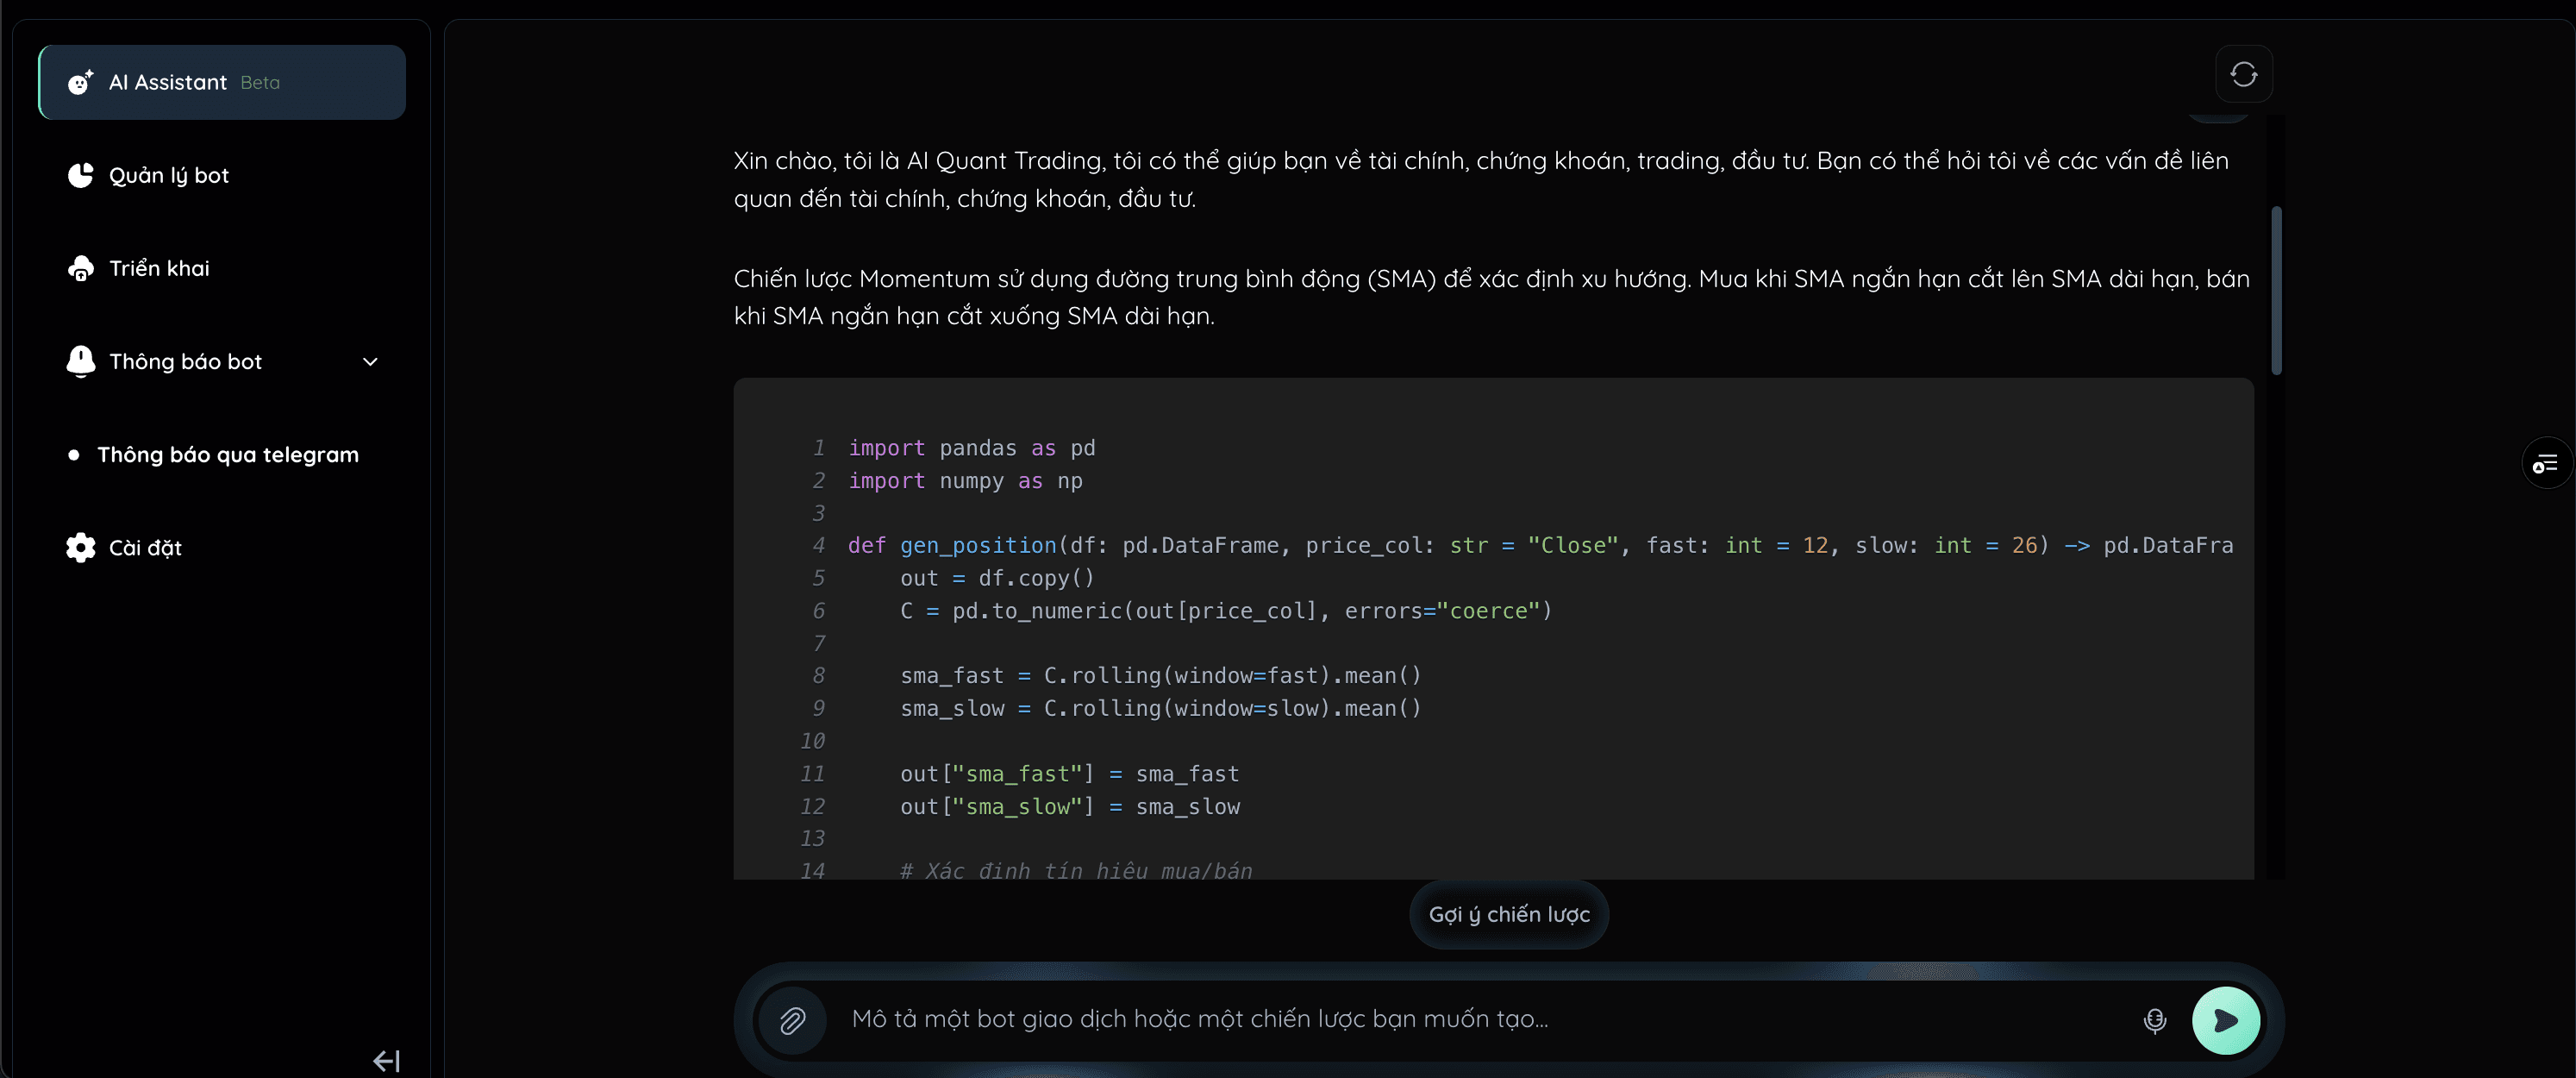
Task: Click the refresh conversation icon
Action: [2243, 74]
